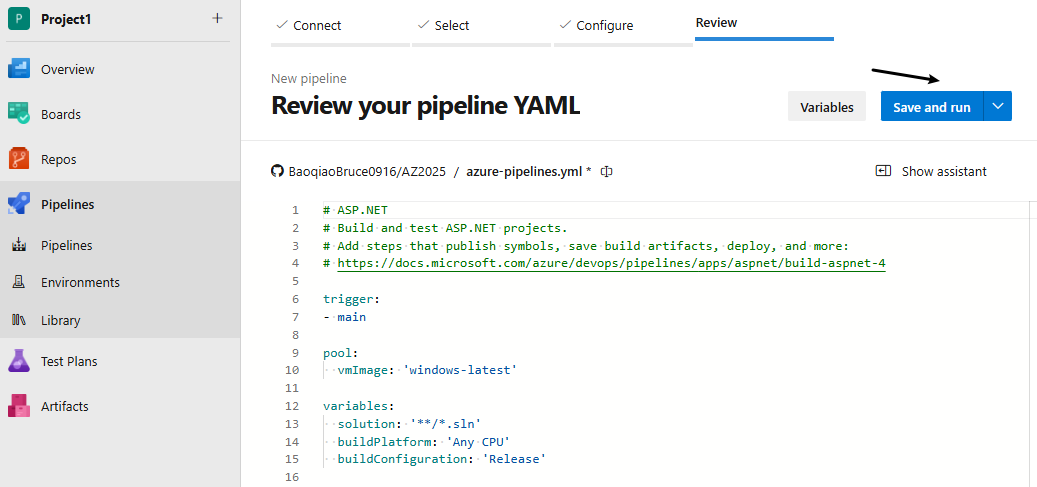
Task: Open the Environments sub-item icon
Action: (x=19, y=283)
